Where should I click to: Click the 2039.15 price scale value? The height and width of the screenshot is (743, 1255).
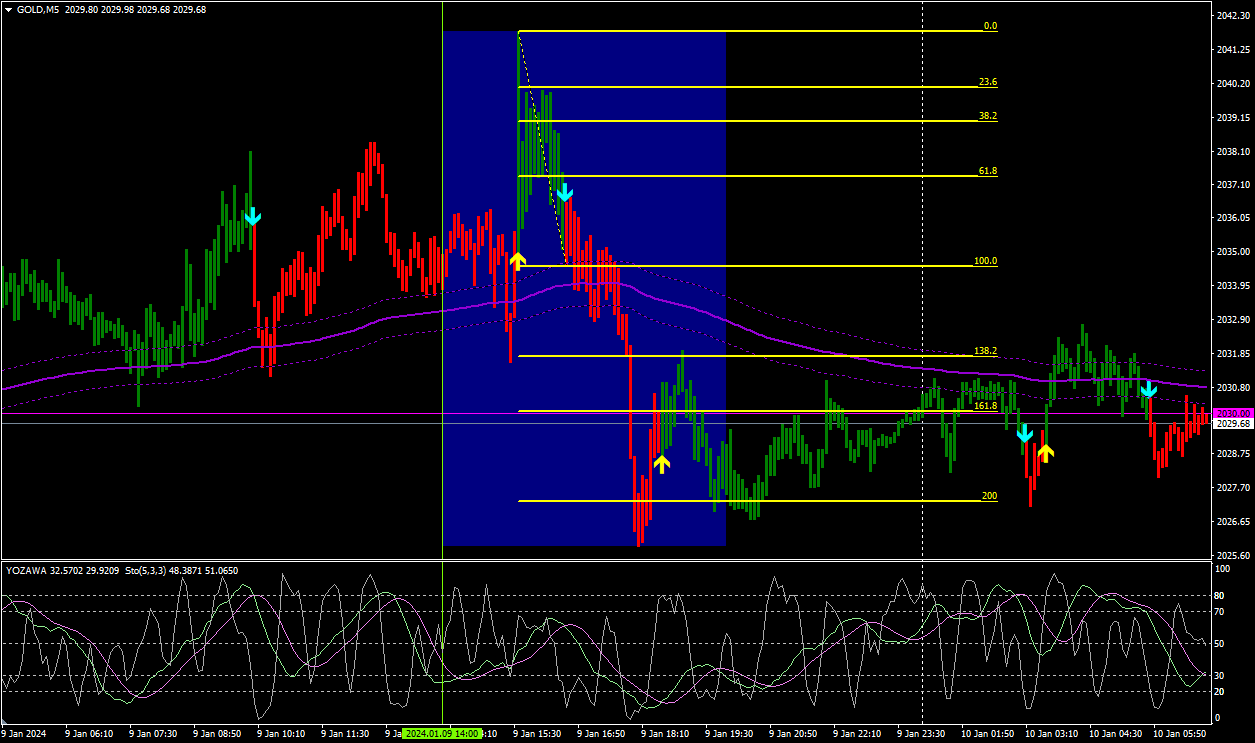coord(1232,117)
